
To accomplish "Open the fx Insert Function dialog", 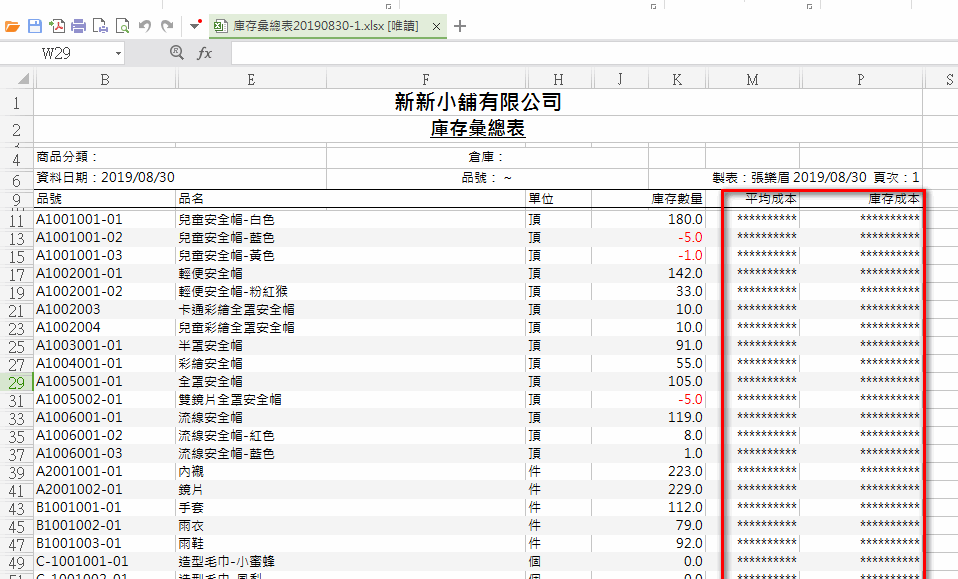I will pyautogui.click(x=204, y=53).
